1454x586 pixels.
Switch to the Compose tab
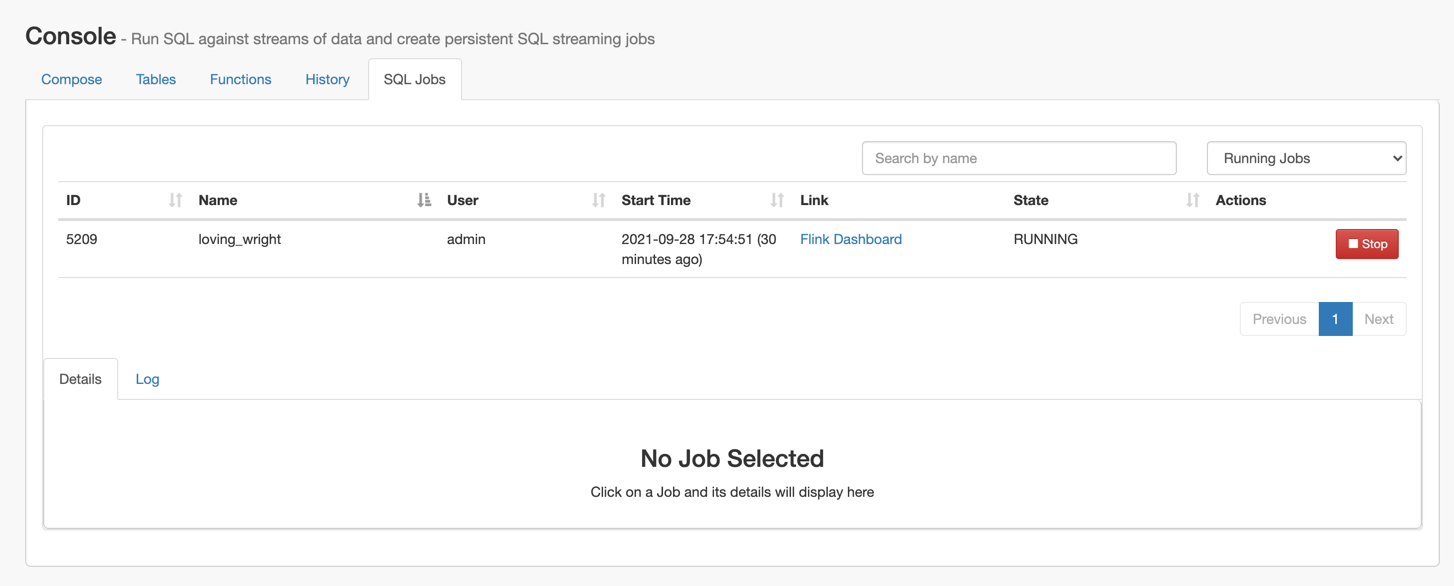(72, 79)
